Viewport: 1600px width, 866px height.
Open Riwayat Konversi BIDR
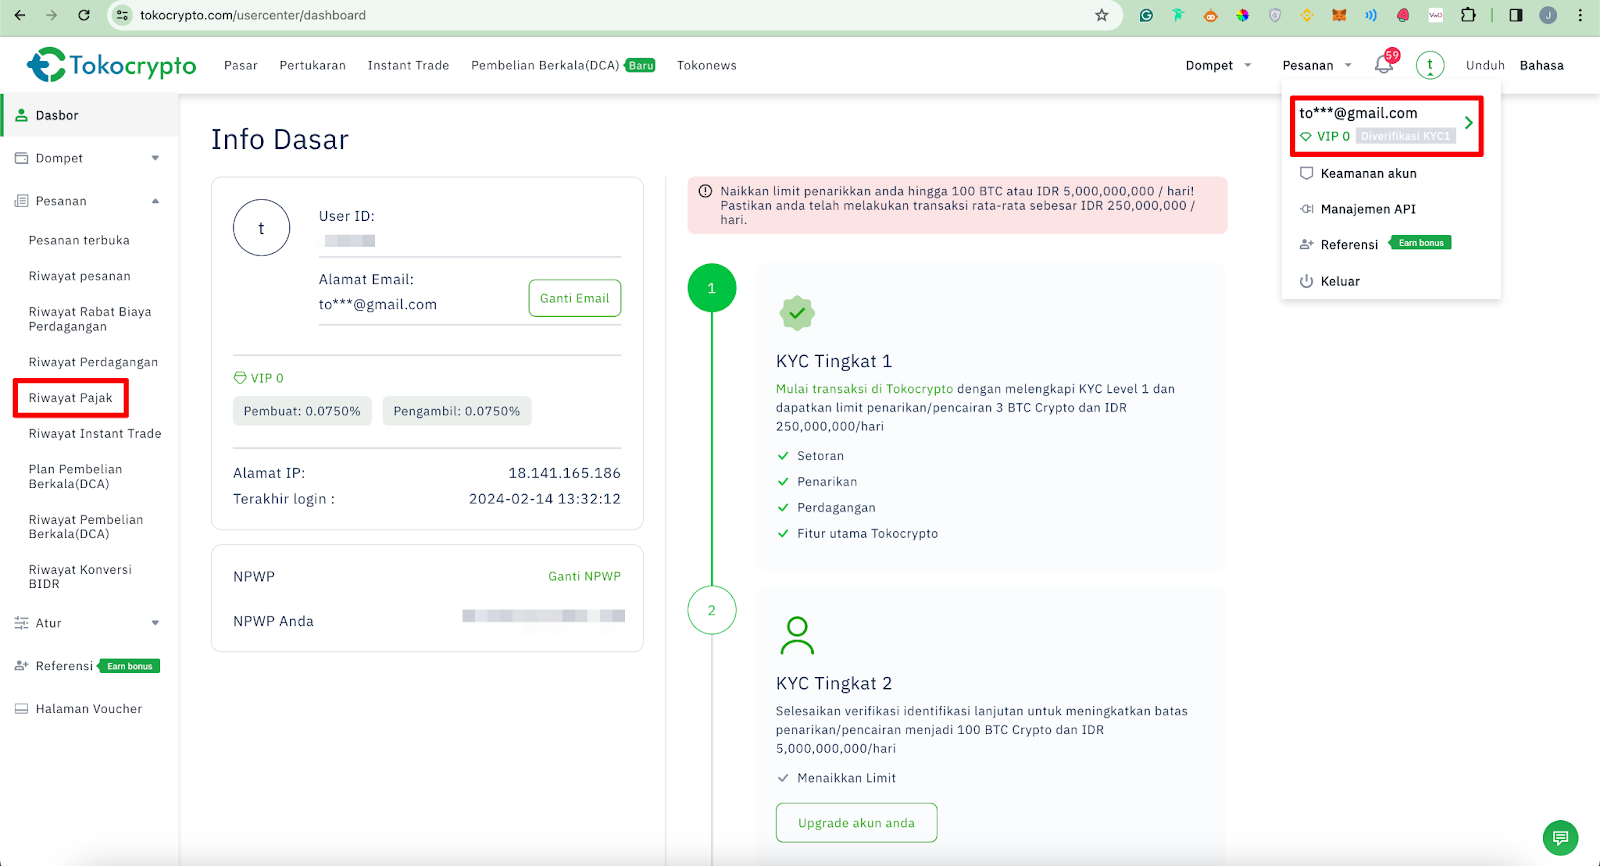point(80,577)
